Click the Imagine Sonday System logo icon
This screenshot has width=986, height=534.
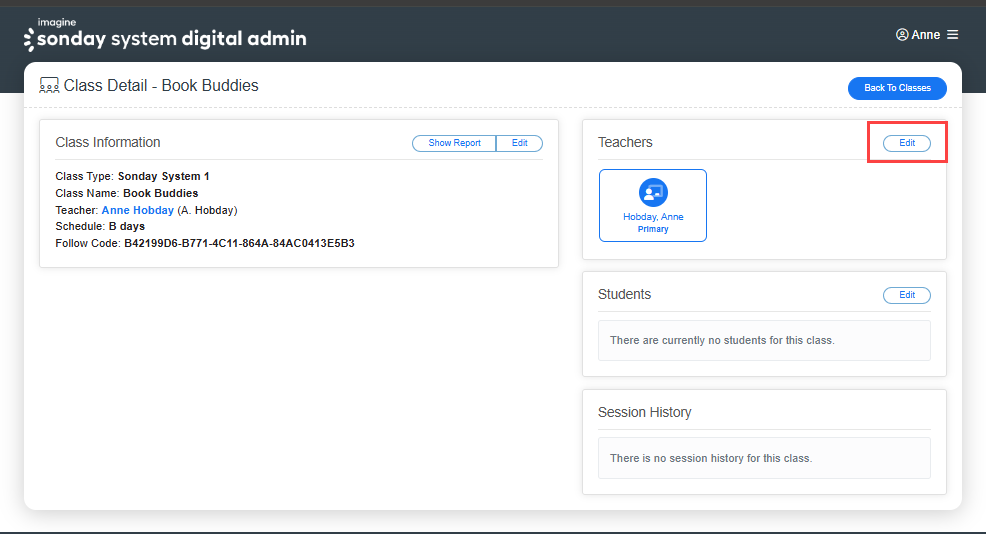coord(28,39)
